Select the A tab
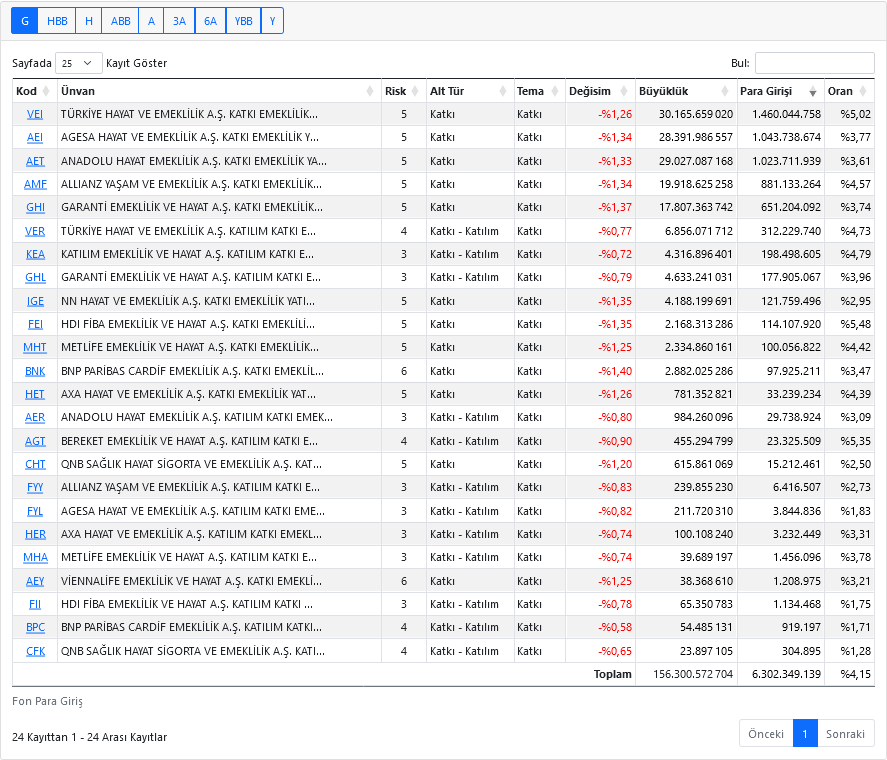 click(151, 21)
